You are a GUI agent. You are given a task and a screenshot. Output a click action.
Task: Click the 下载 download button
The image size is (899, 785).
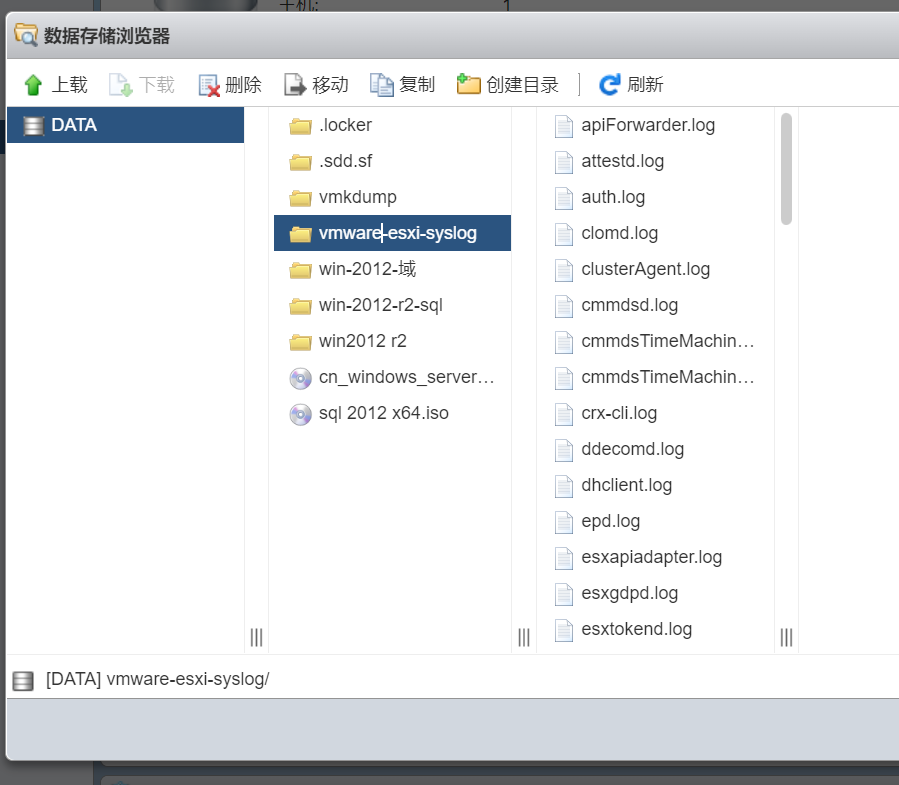[x=142, y=85]
